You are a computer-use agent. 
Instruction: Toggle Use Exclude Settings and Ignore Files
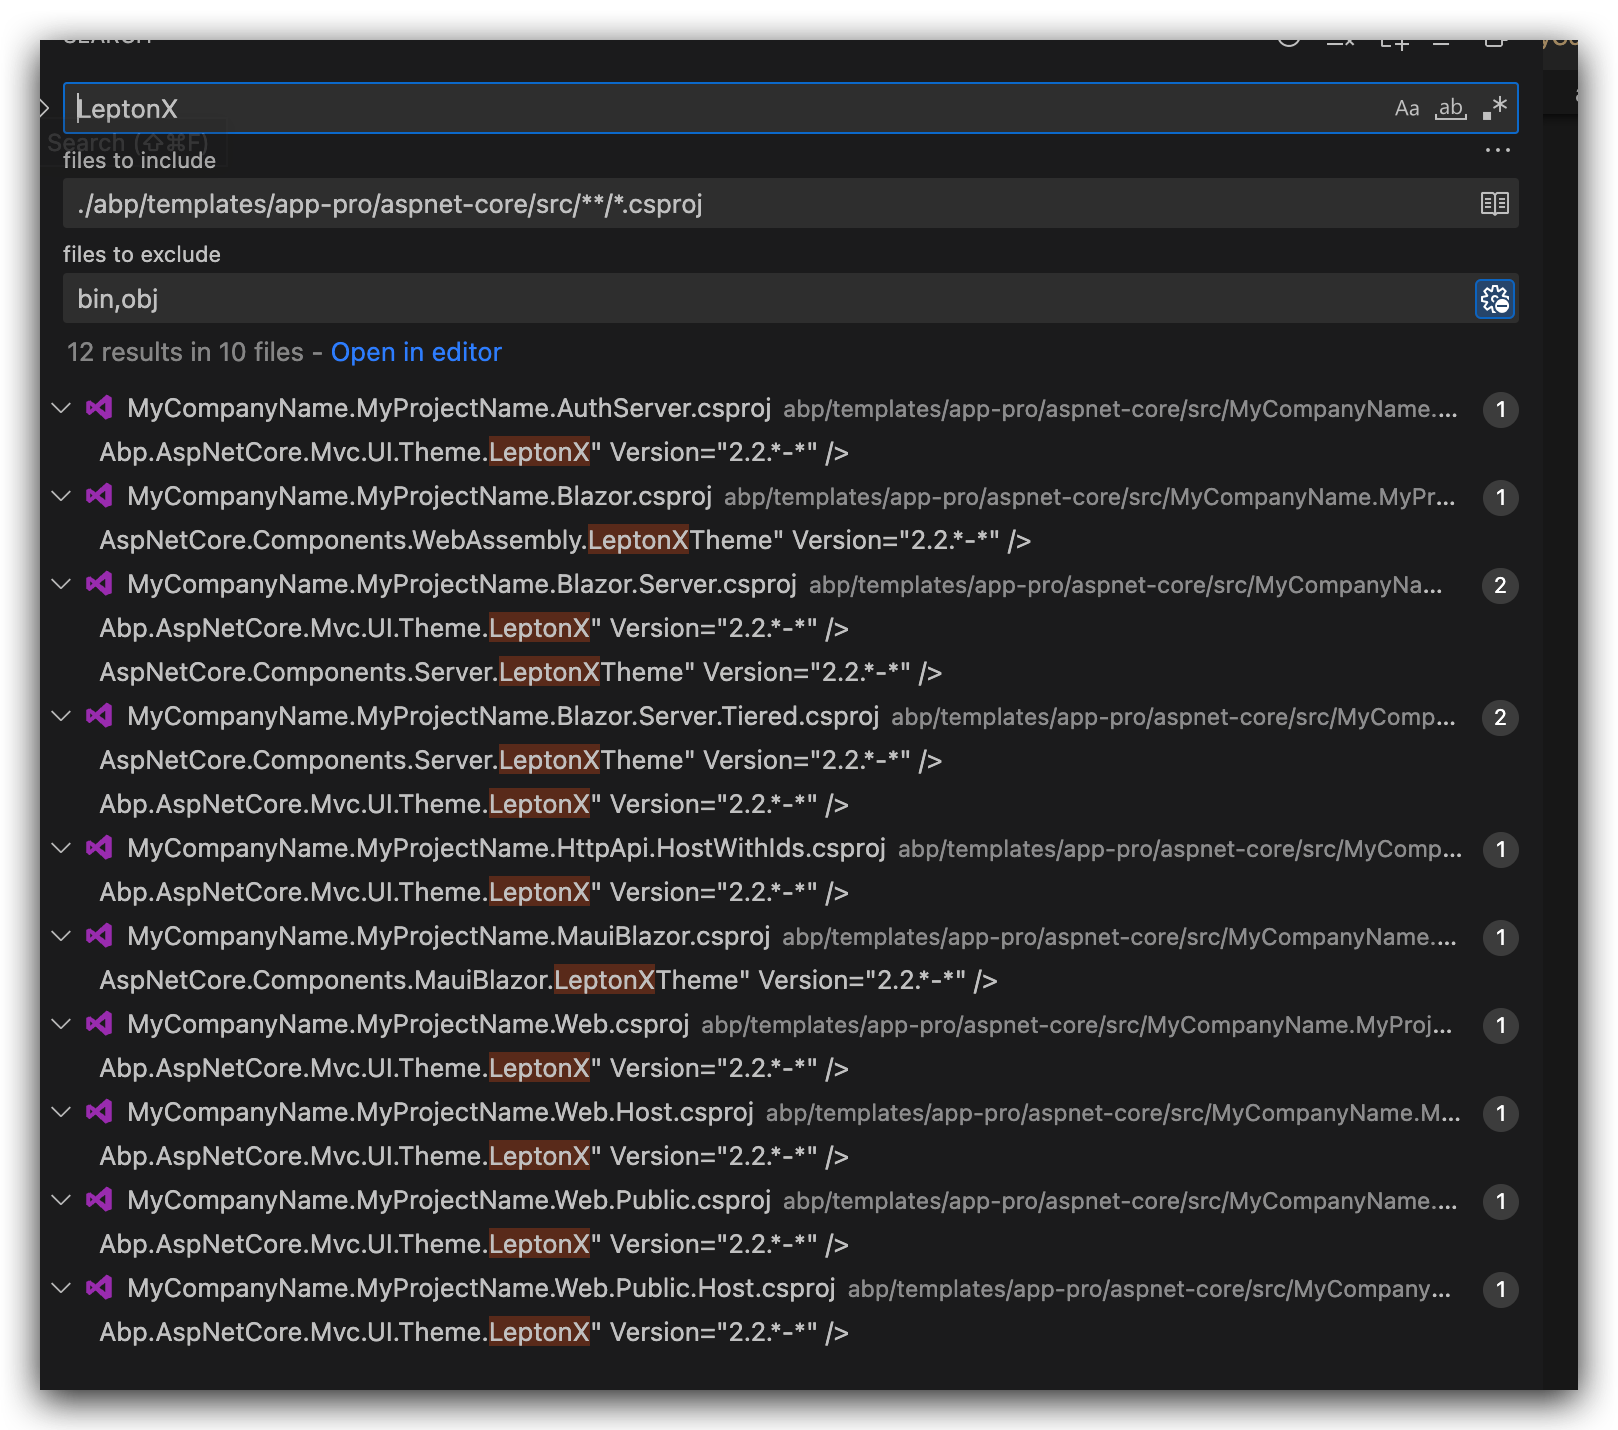pyautogui.click(x=1495, y=299)
